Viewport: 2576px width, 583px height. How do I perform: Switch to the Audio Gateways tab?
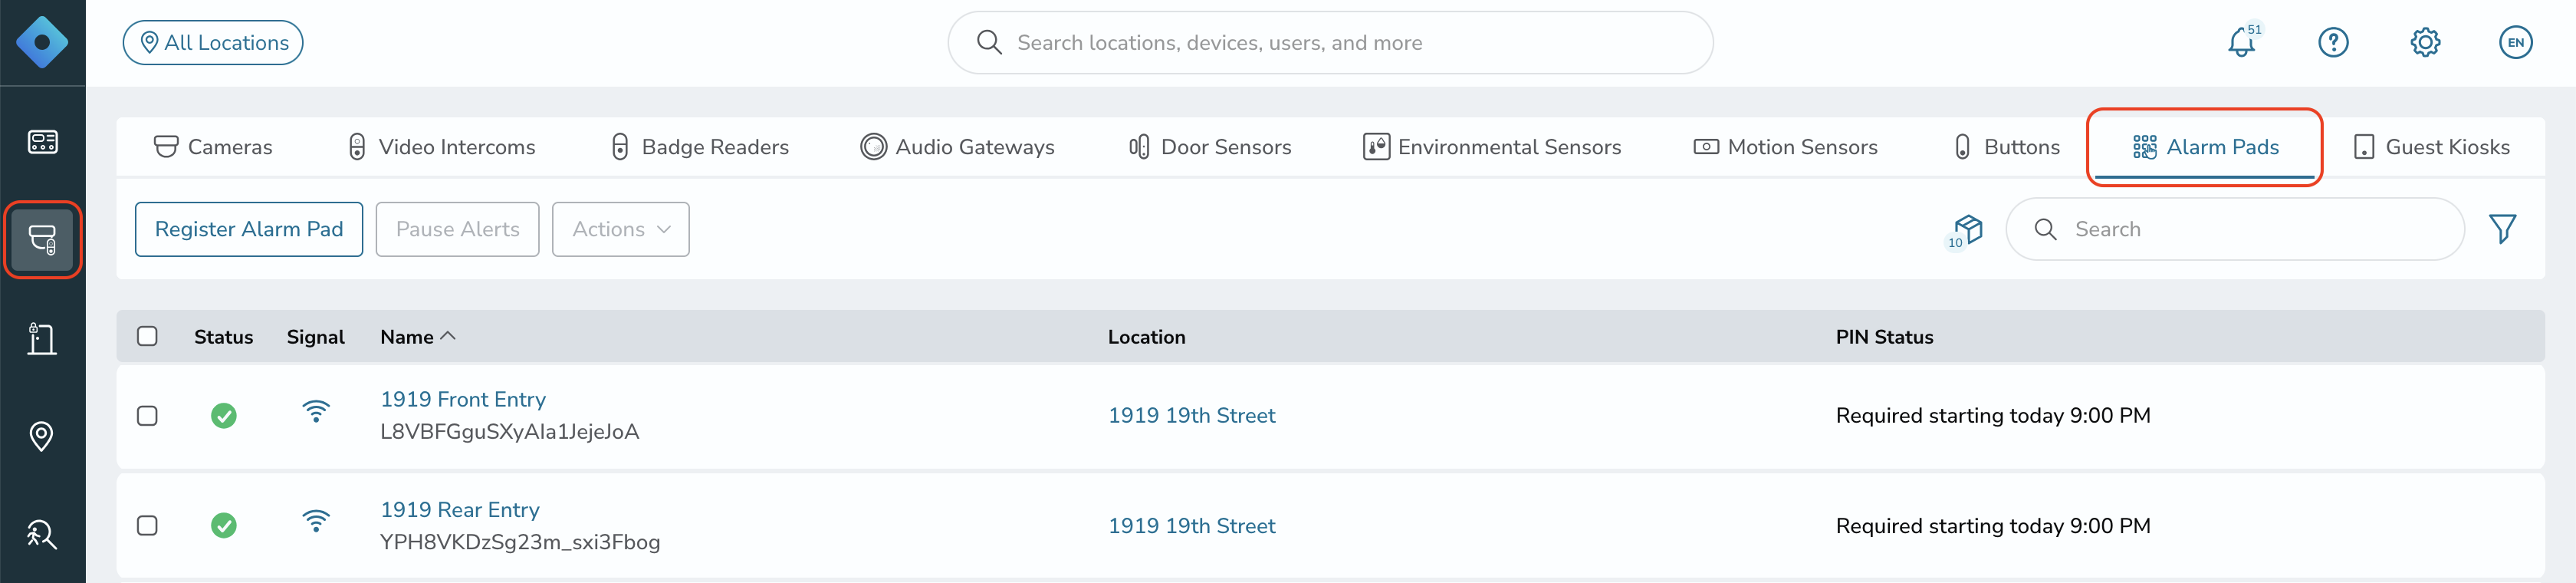click(x=957, y=147)
